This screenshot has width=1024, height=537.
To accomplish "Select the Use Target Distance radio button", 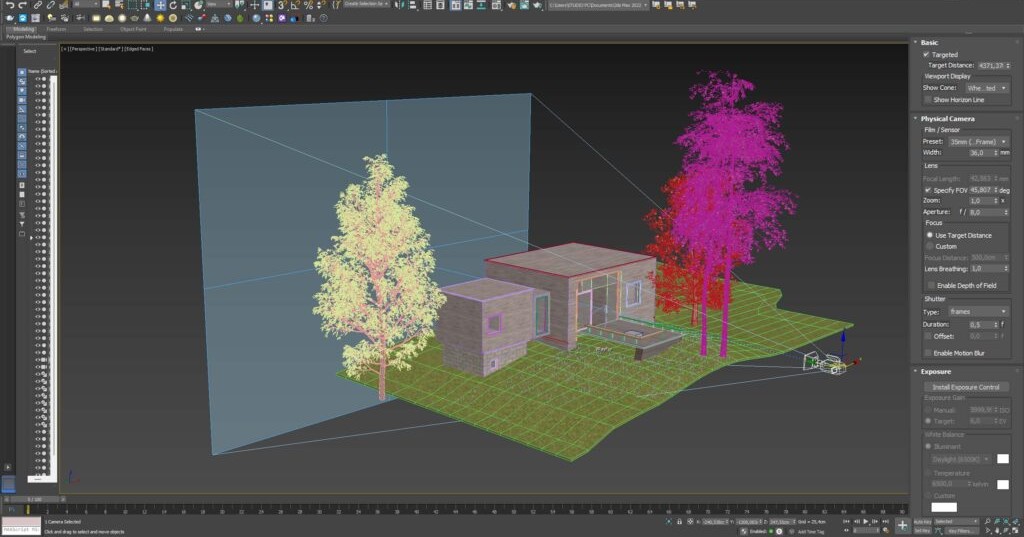I will click(x=929, y=235).
